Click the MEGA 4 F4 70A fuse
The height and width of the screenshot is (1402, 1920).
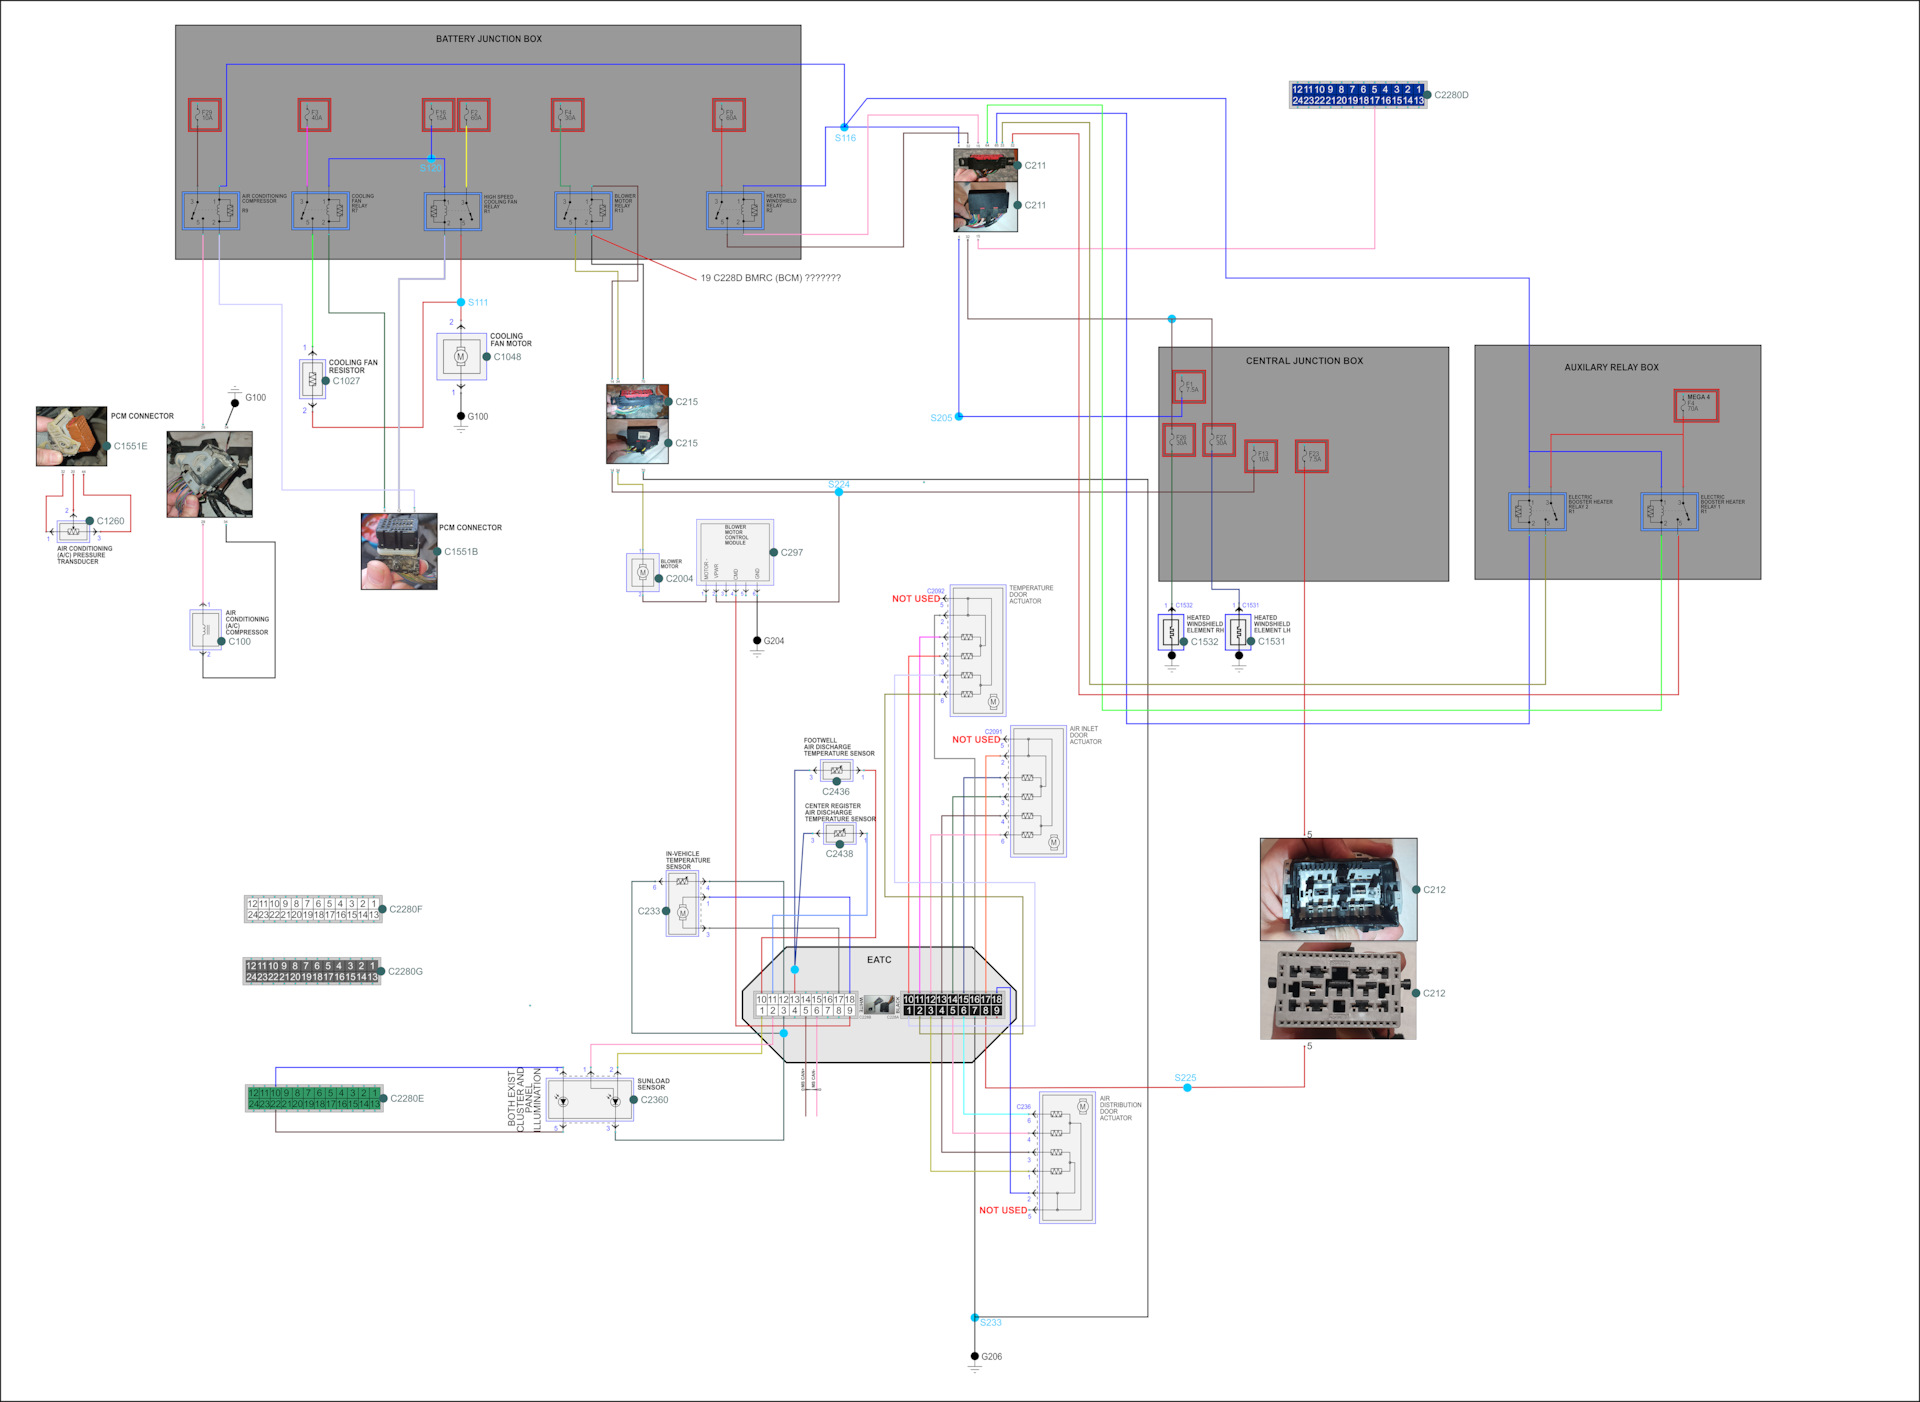click(x=1696, y=405)
